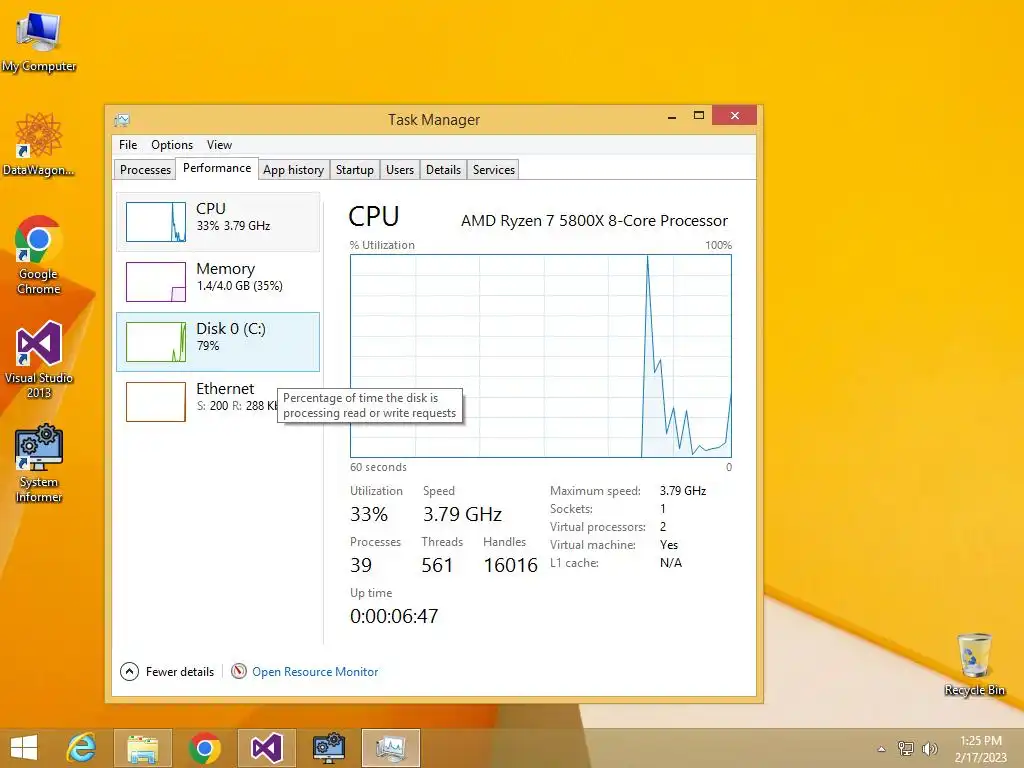Click the taskbar clock and date
Viewport: 1024px width, 768px height.
pyautogui.click(x=980, y=748)
